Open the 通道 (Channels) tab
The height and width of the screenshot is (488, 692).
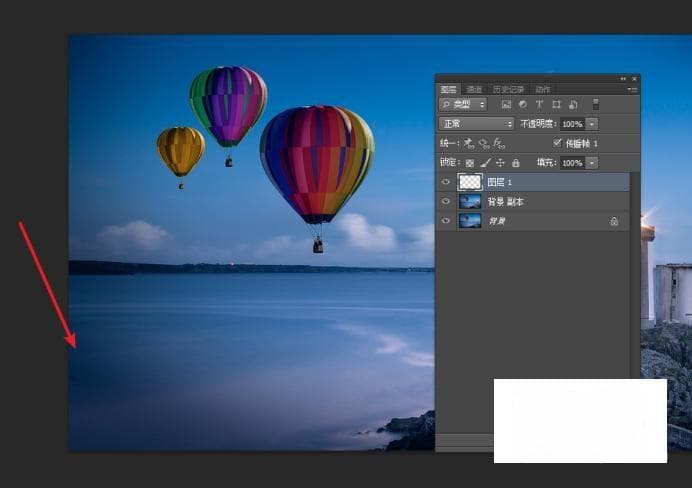474,90
